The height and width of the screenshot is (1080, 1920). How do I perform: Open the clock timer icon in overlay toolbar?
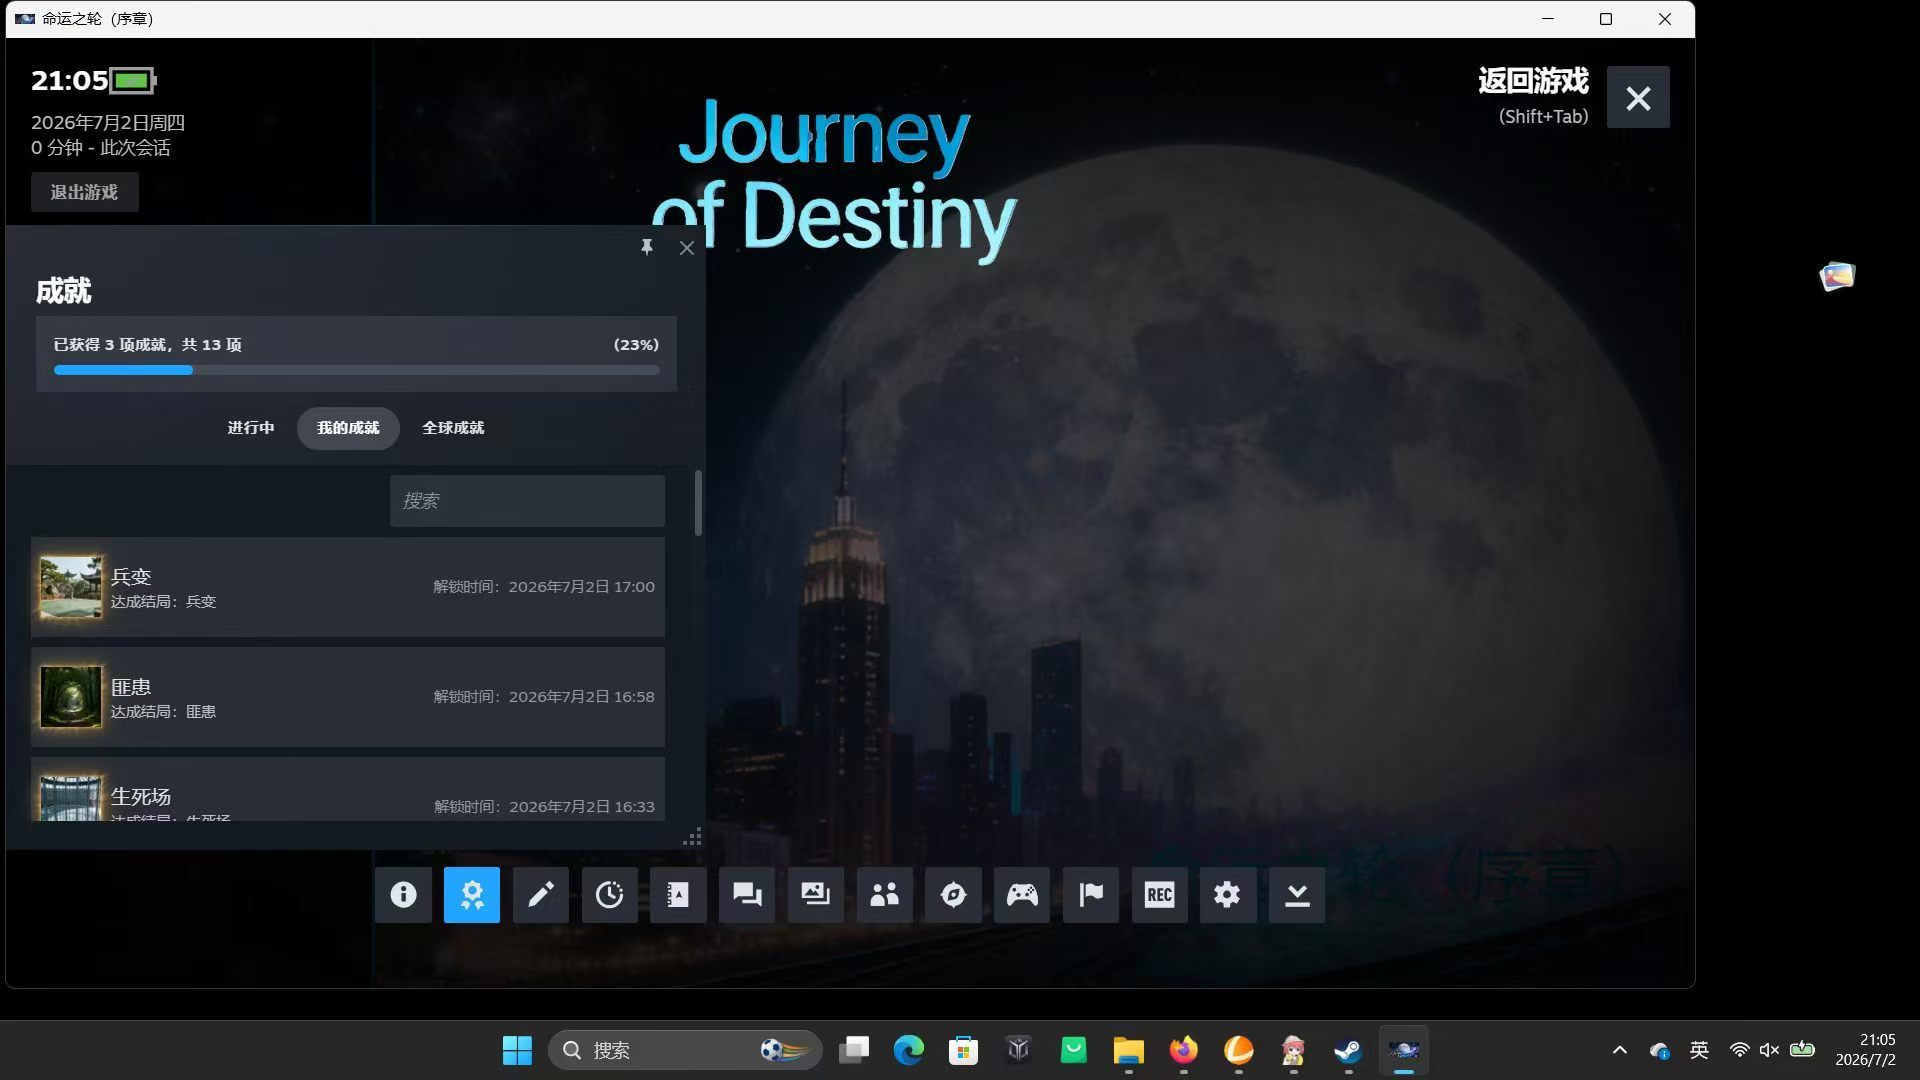pos(610,894)
